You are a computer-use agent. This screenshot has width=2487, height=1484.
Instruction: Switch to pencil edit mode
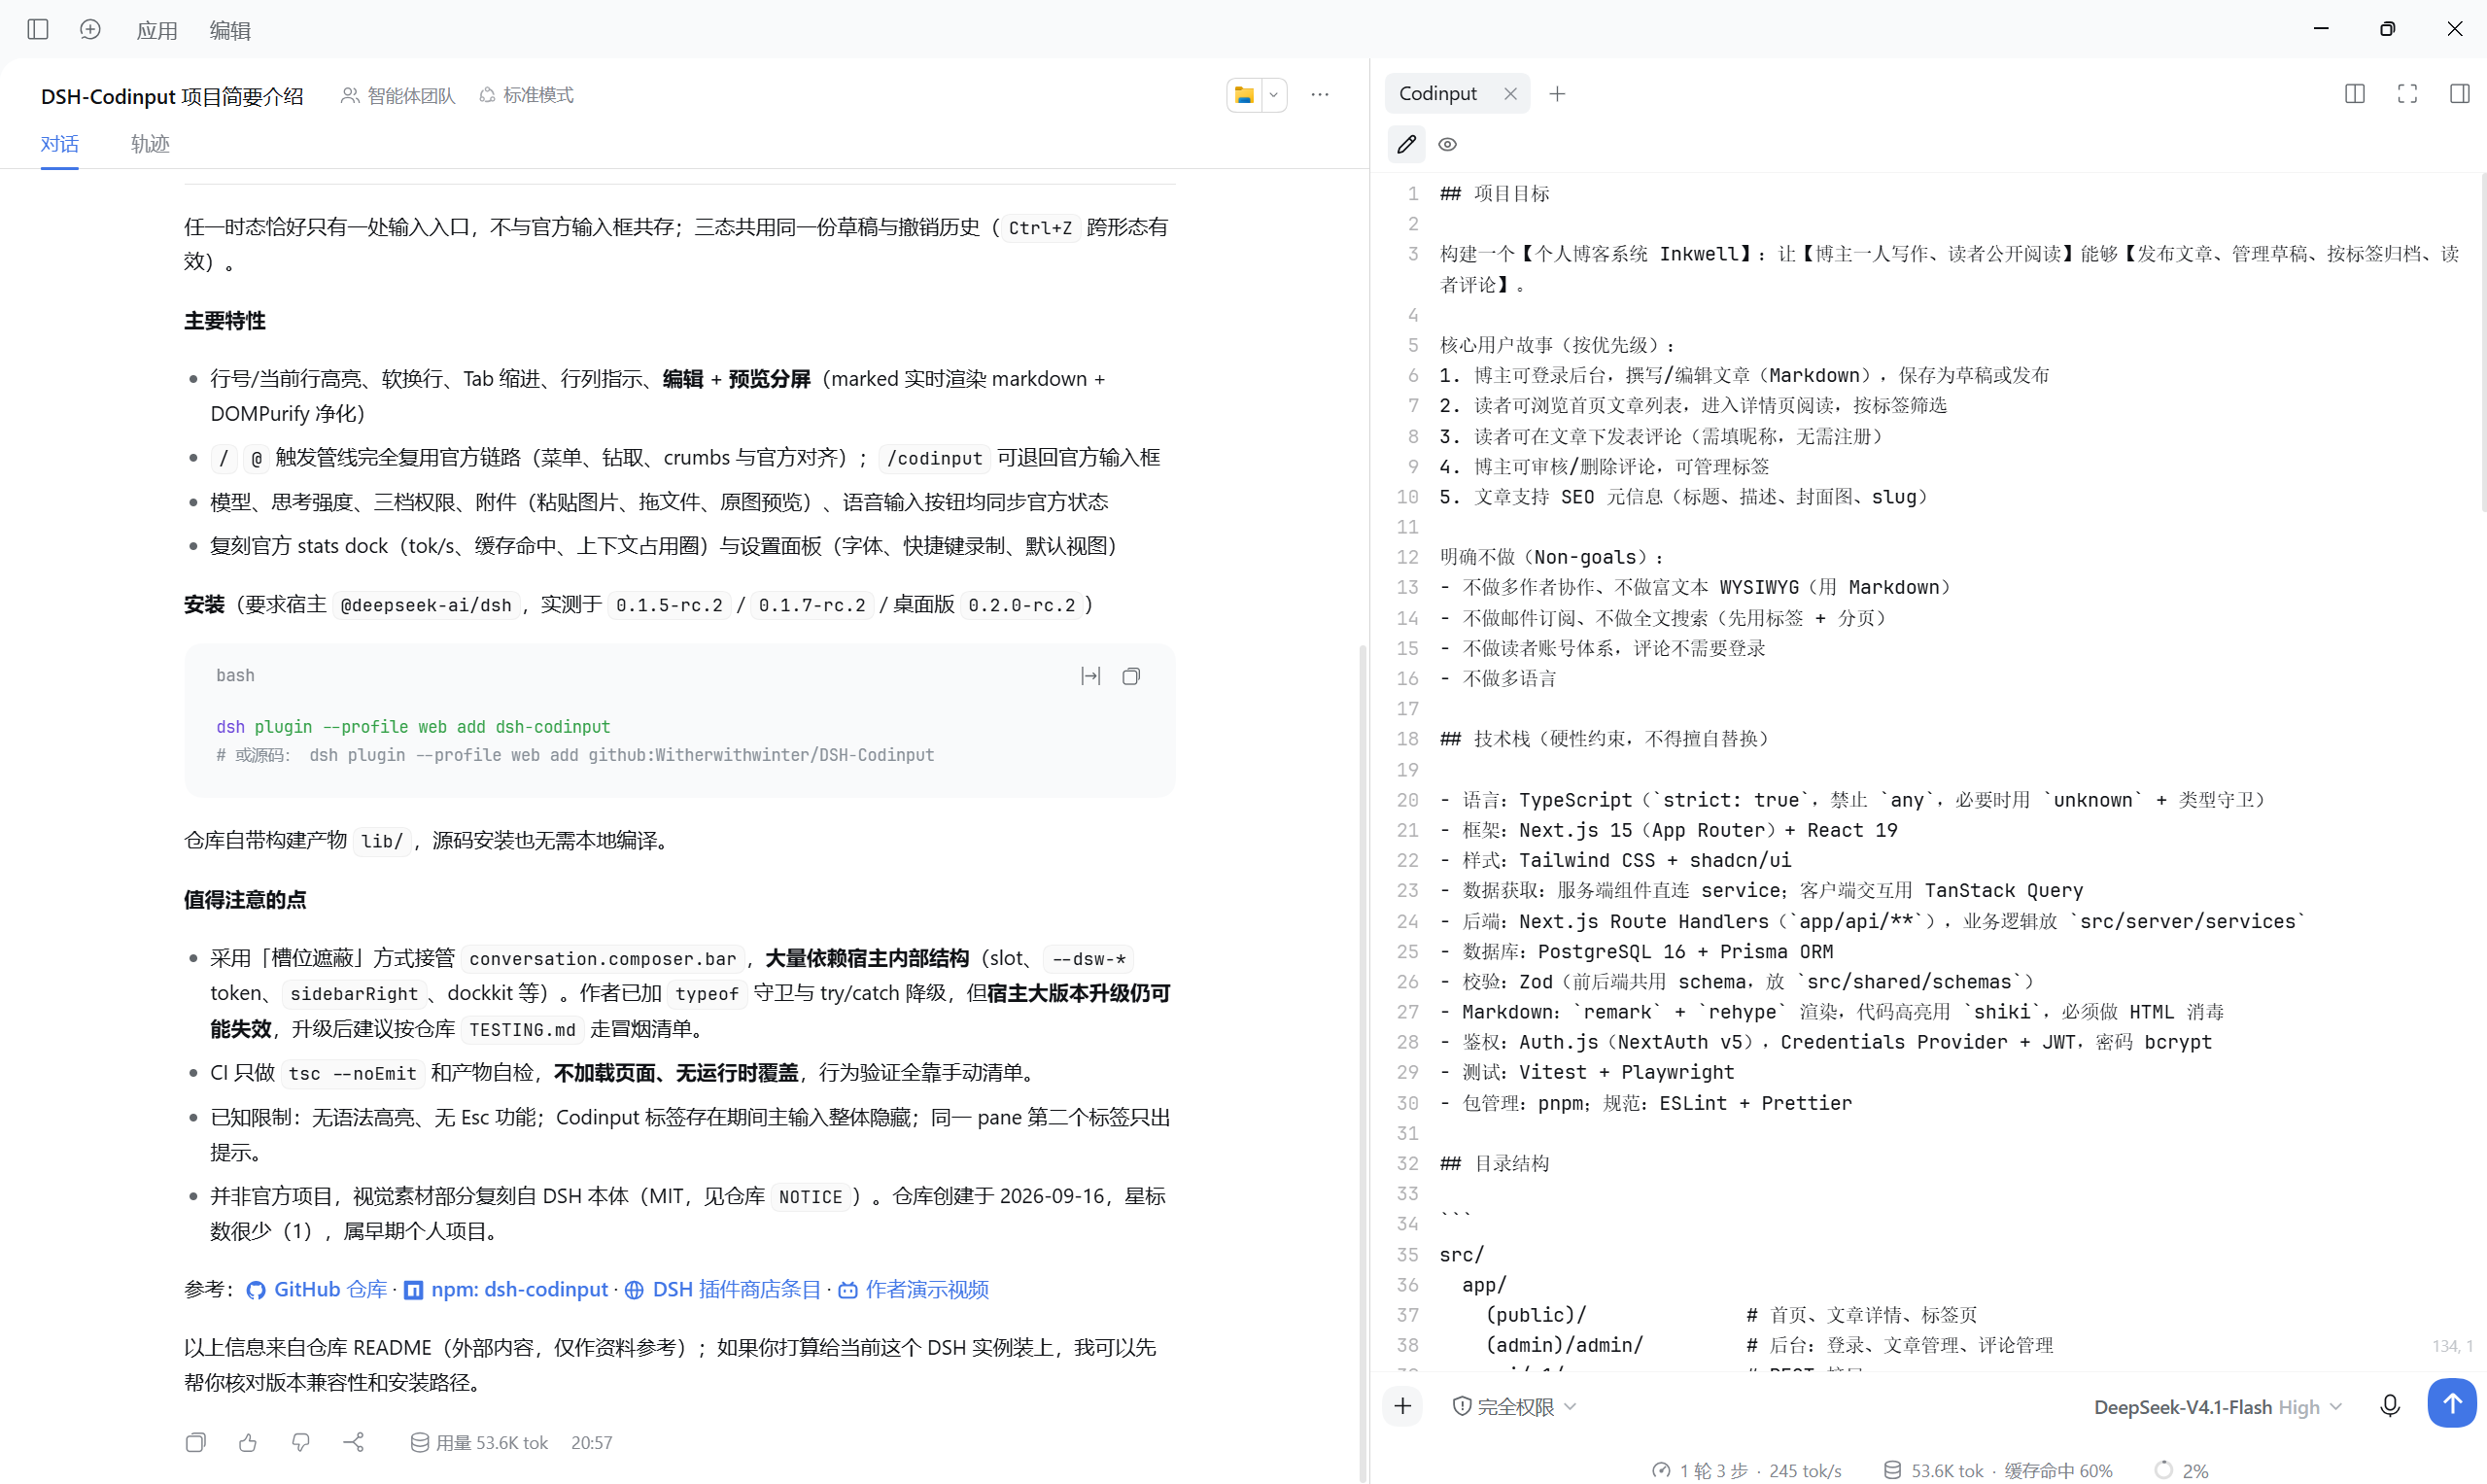(1406, 144)
